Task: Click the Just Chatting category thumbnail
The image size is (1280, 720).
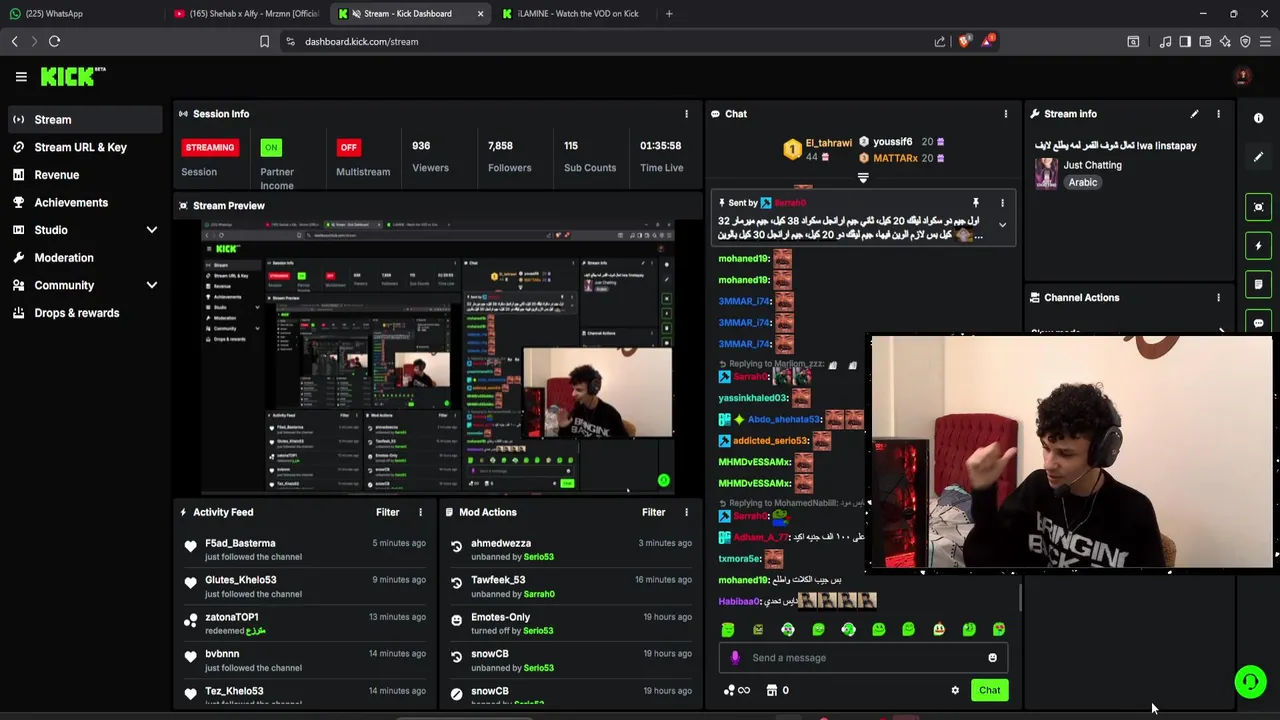Action: 1046,173
